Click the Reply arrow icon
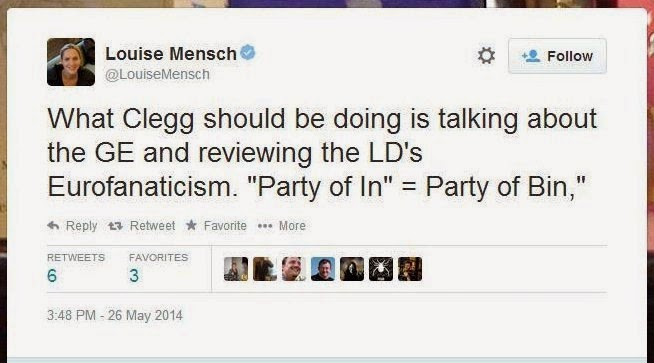The width and height of the screenshot is (654, 363). (x=53, y=226)
